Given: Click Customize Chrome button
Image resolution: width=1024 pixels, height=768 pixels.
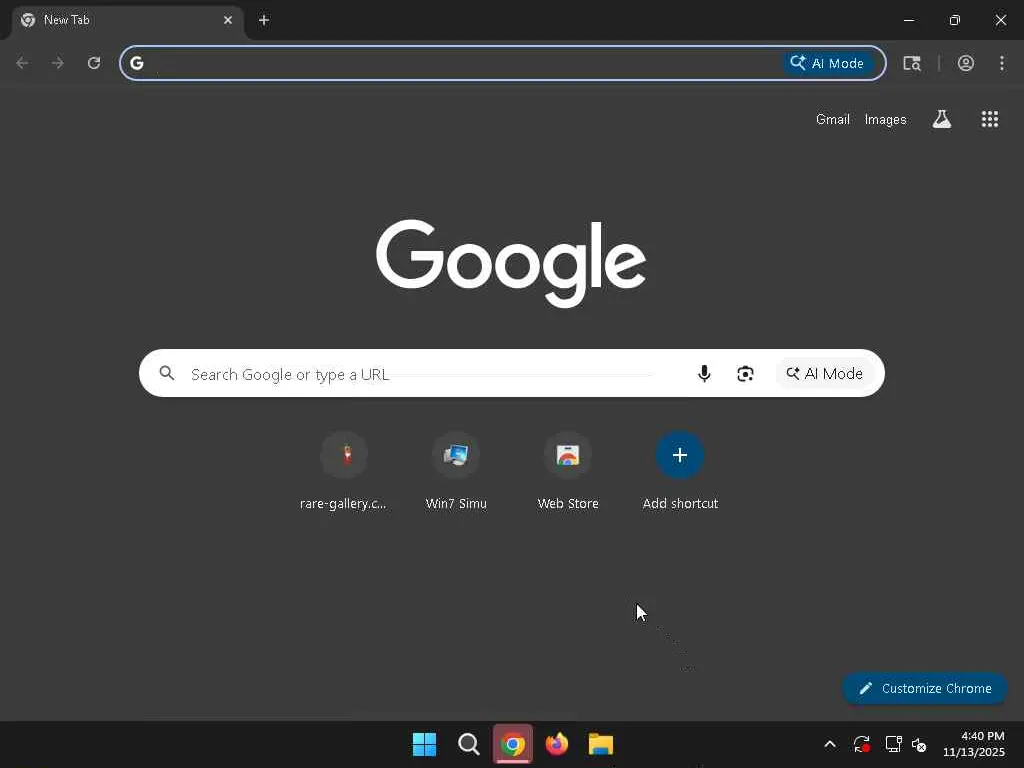Looking at the screenshot, I should click(925, 688).
